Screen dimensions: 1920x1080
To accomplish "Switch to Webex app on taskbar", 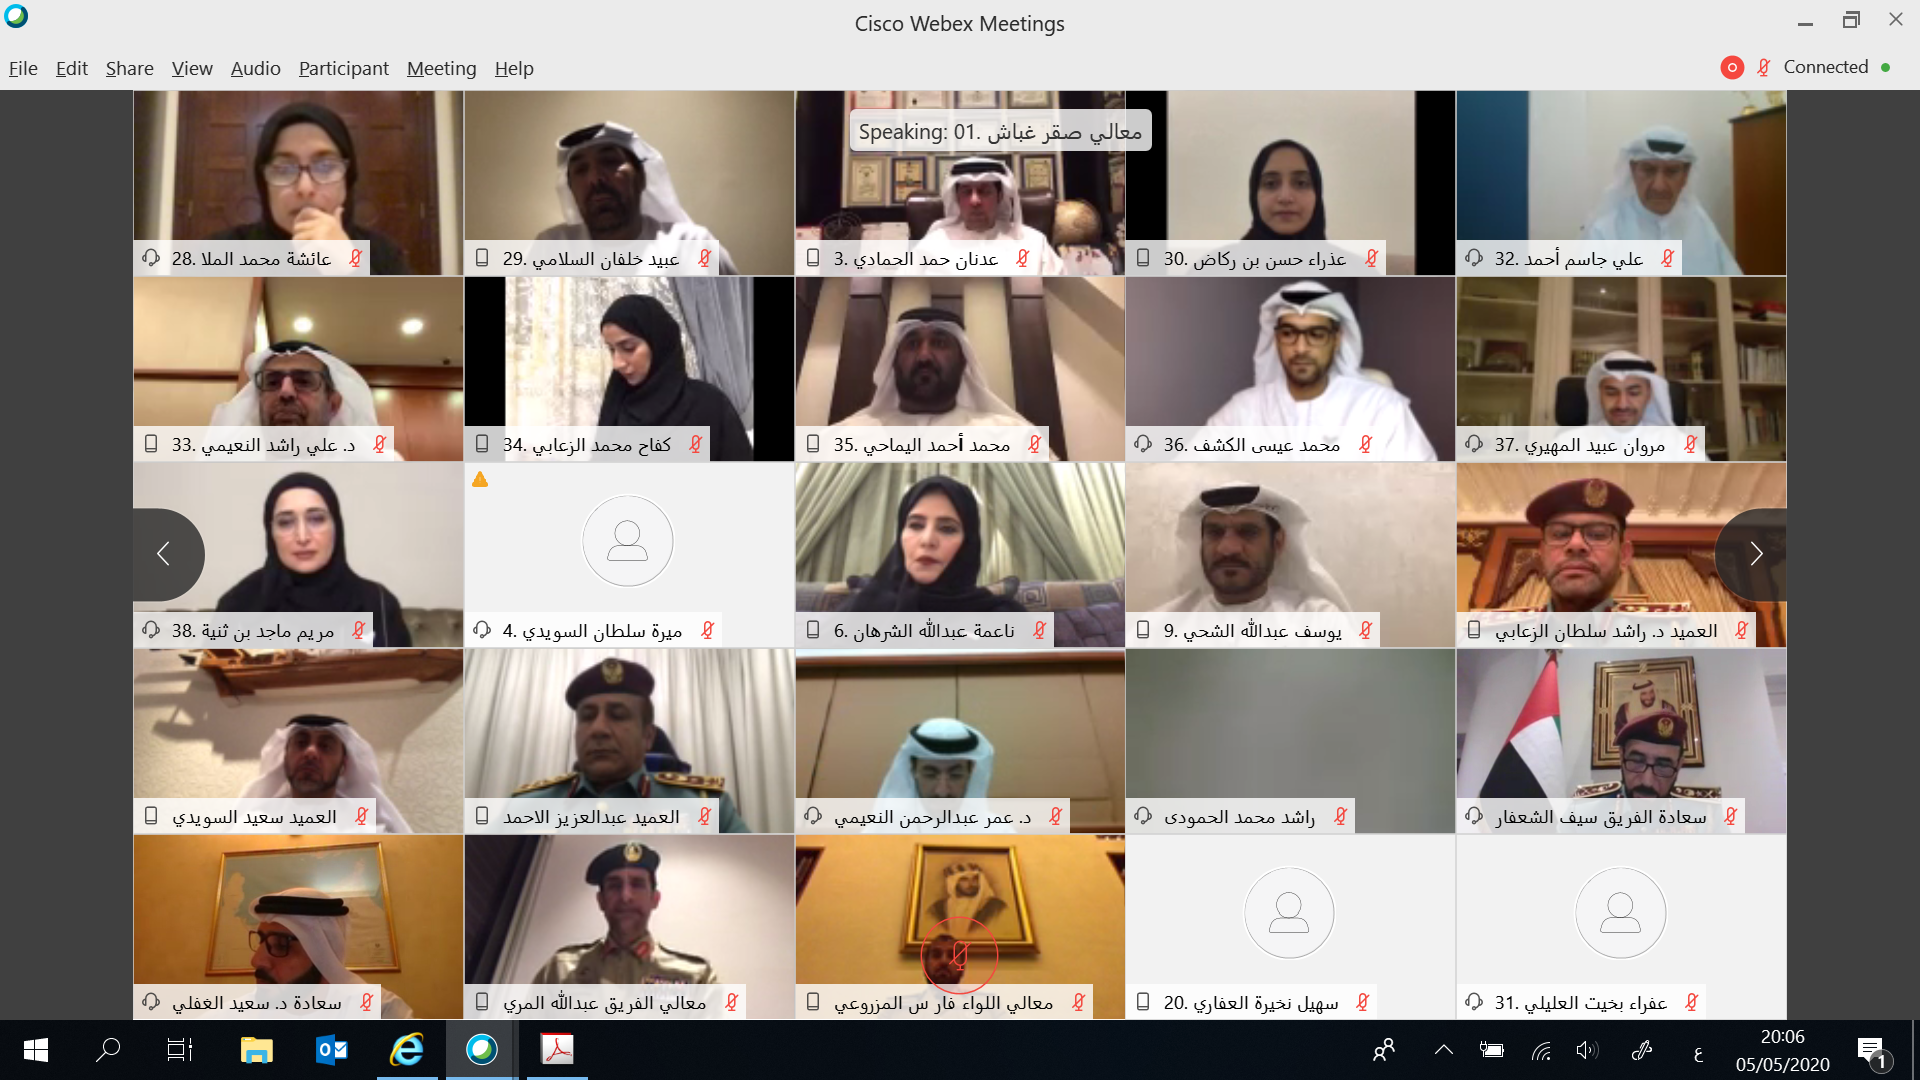I will (x=482, y=1050).
